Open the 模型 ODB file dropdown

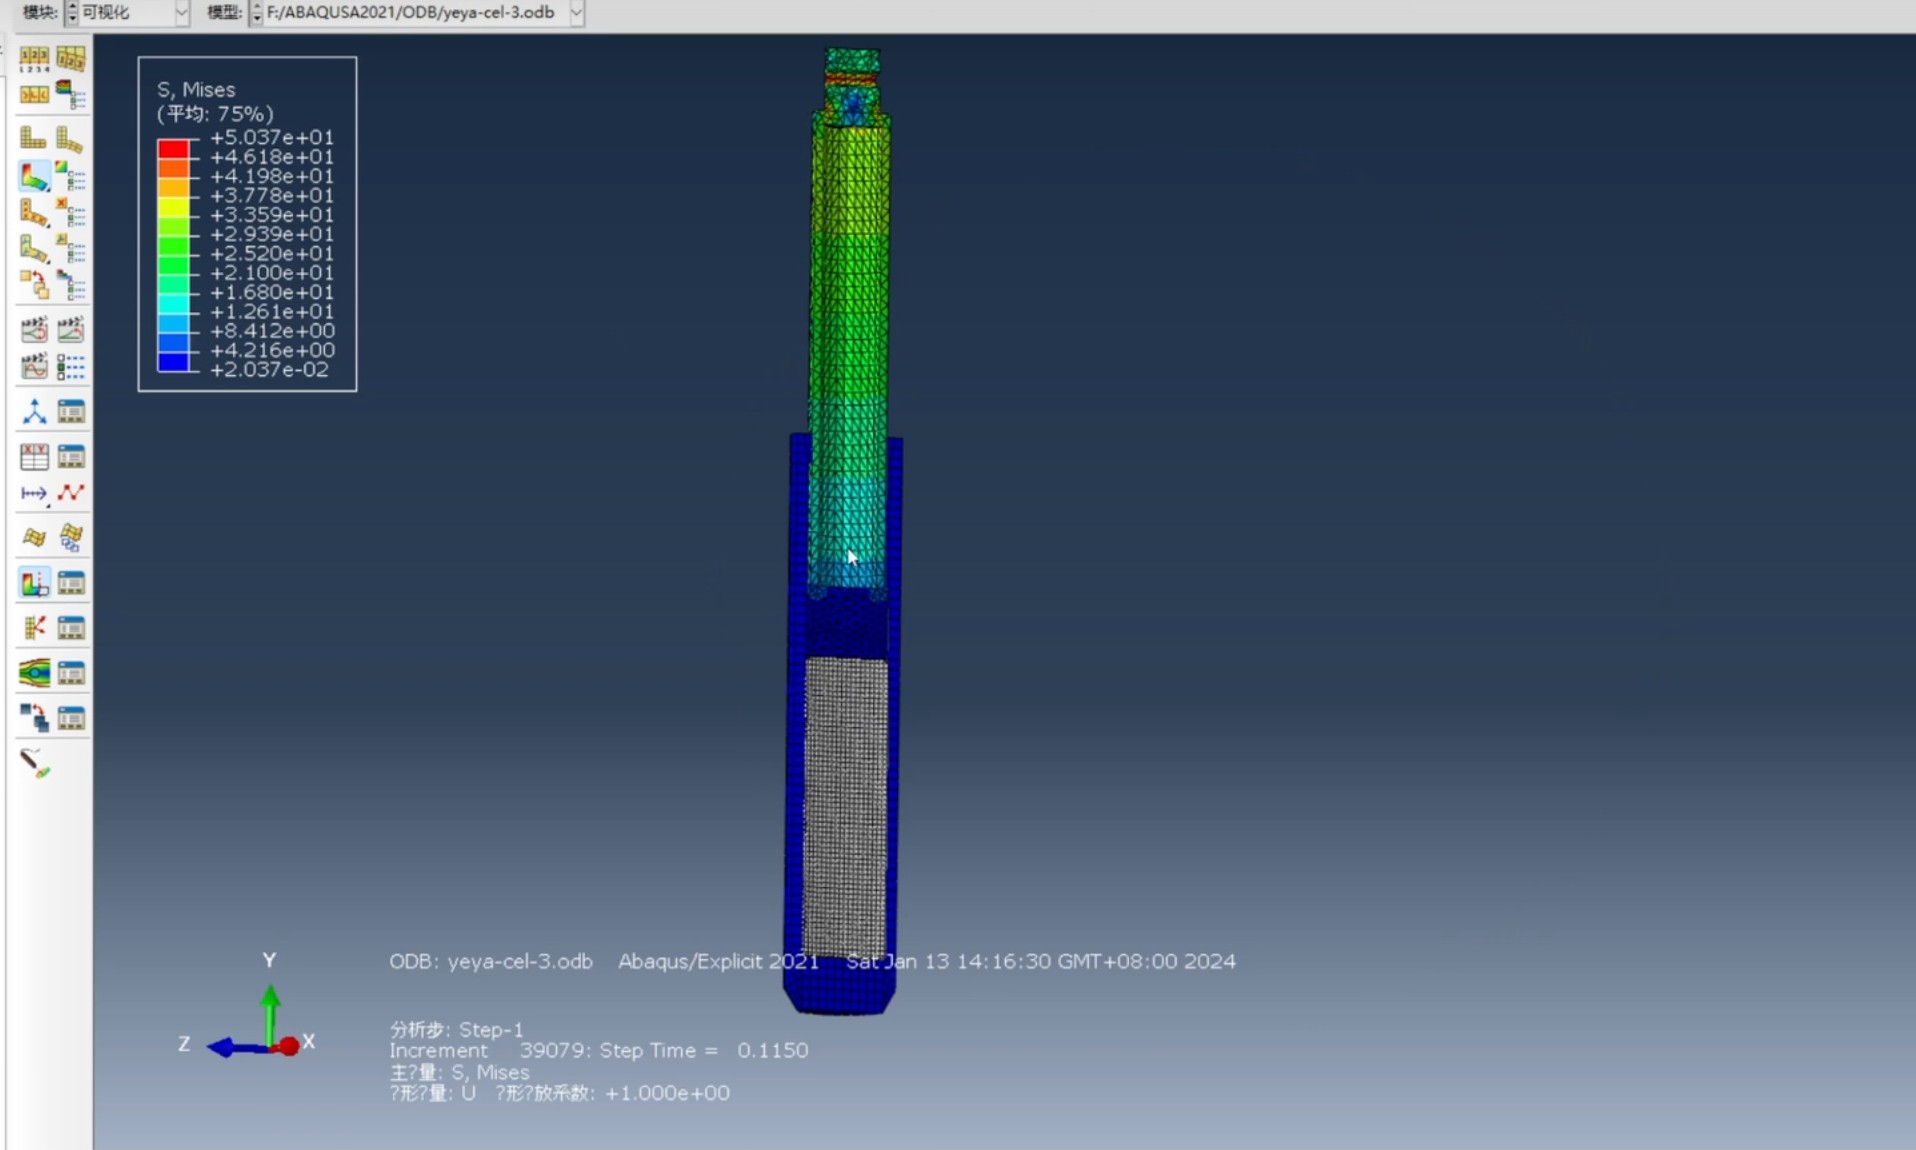coord(576,12)
